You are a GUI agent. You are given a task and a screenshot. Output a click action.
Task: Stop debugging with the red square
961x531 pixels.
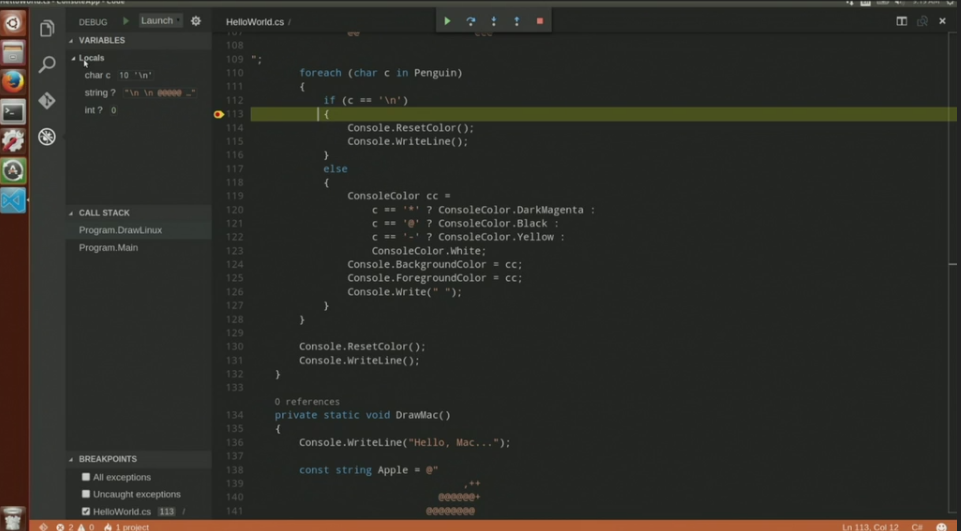540,21
